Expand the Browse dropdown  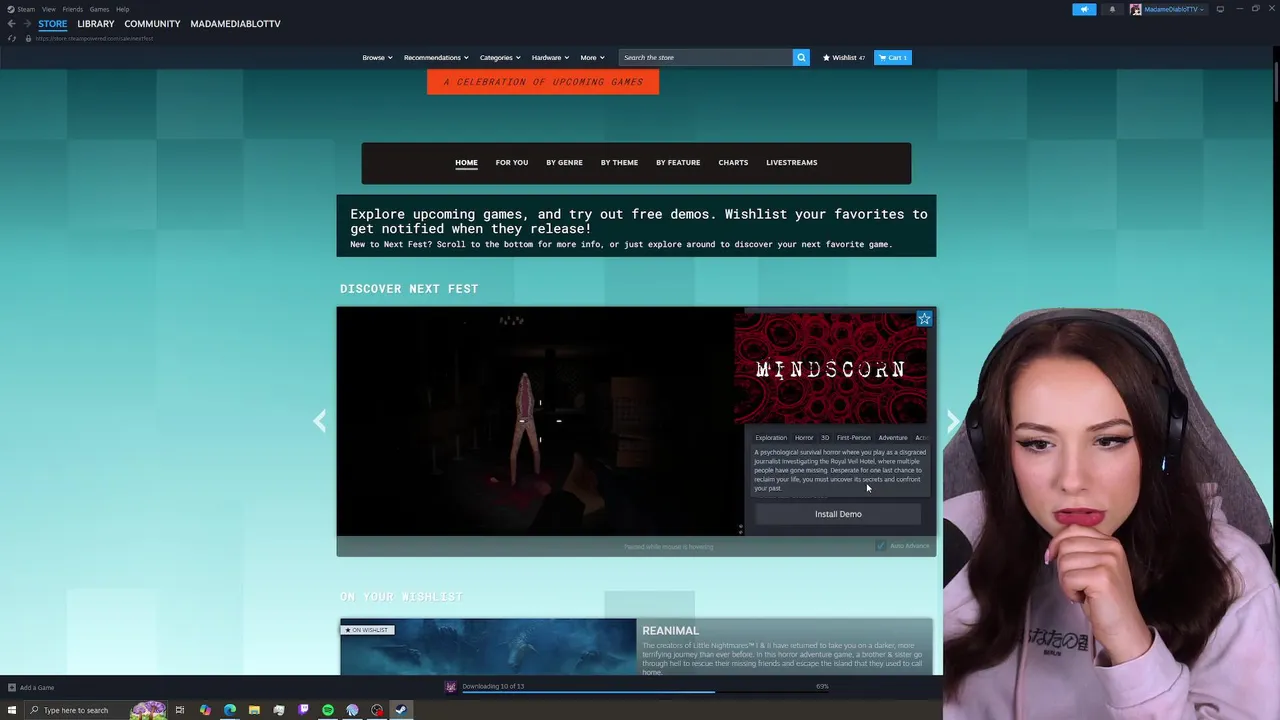377,57
